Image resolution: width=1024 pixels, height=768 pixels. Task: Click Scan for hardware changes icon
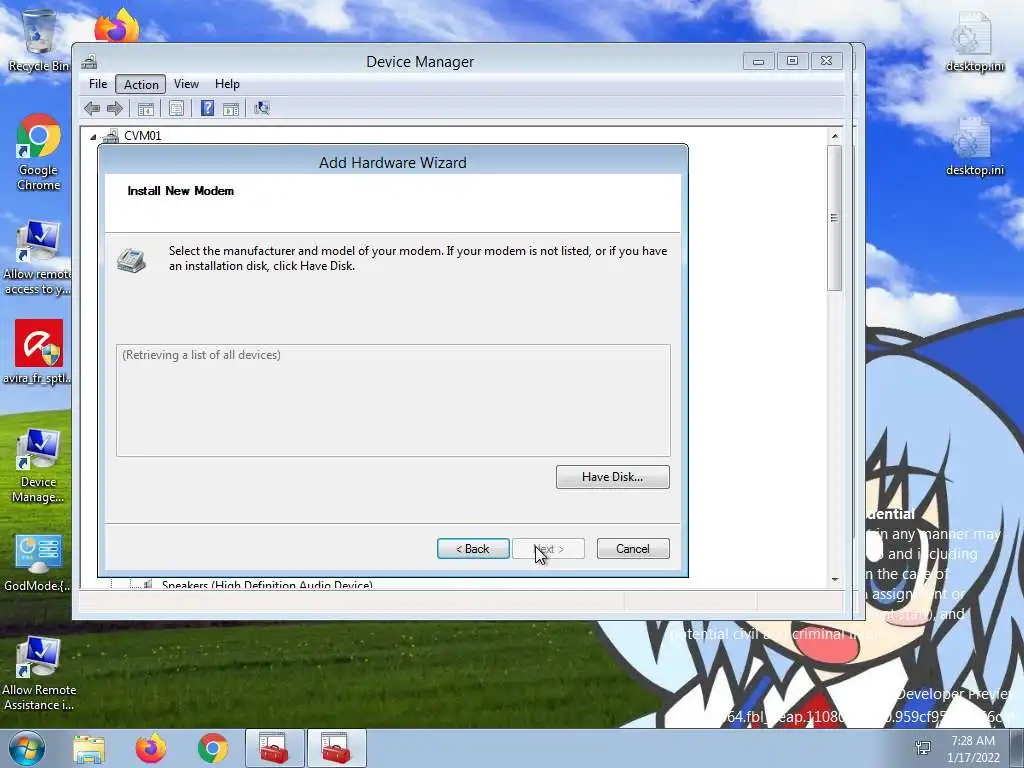[x=262, y=108]
